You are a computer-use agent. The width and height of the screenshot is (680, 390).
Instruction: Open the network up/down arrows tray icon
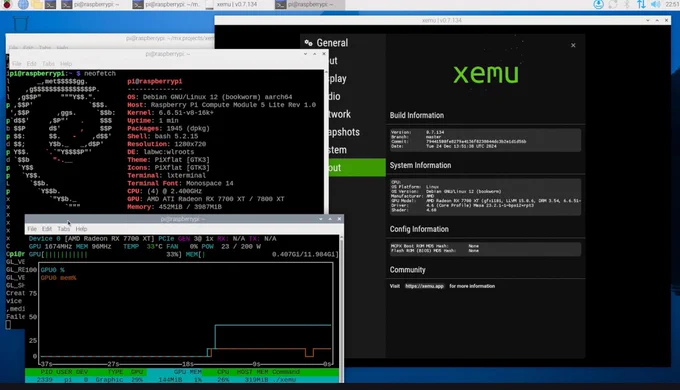point(641,4)
